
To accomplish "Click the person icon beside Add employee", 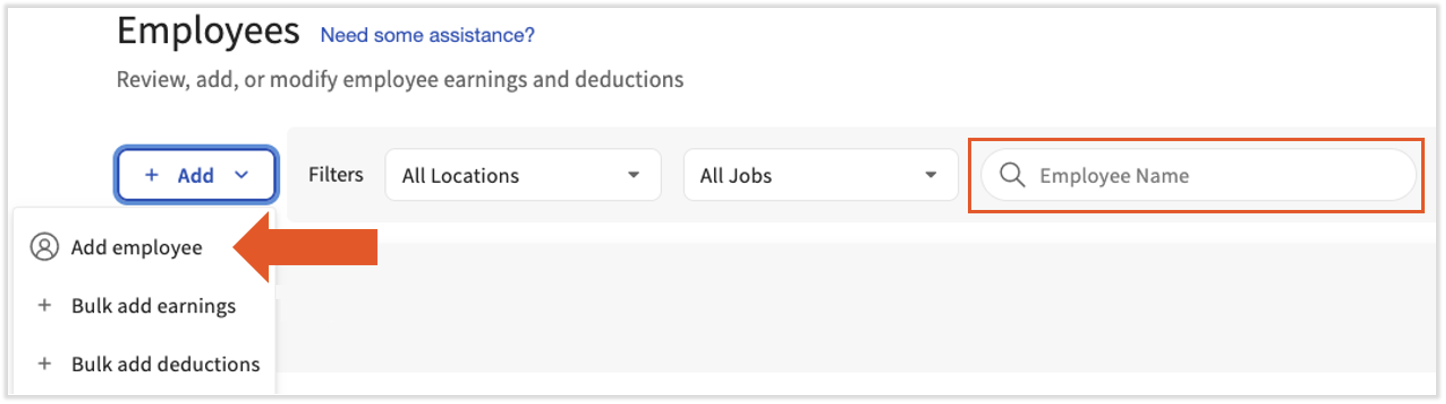I will click(44, 247).
